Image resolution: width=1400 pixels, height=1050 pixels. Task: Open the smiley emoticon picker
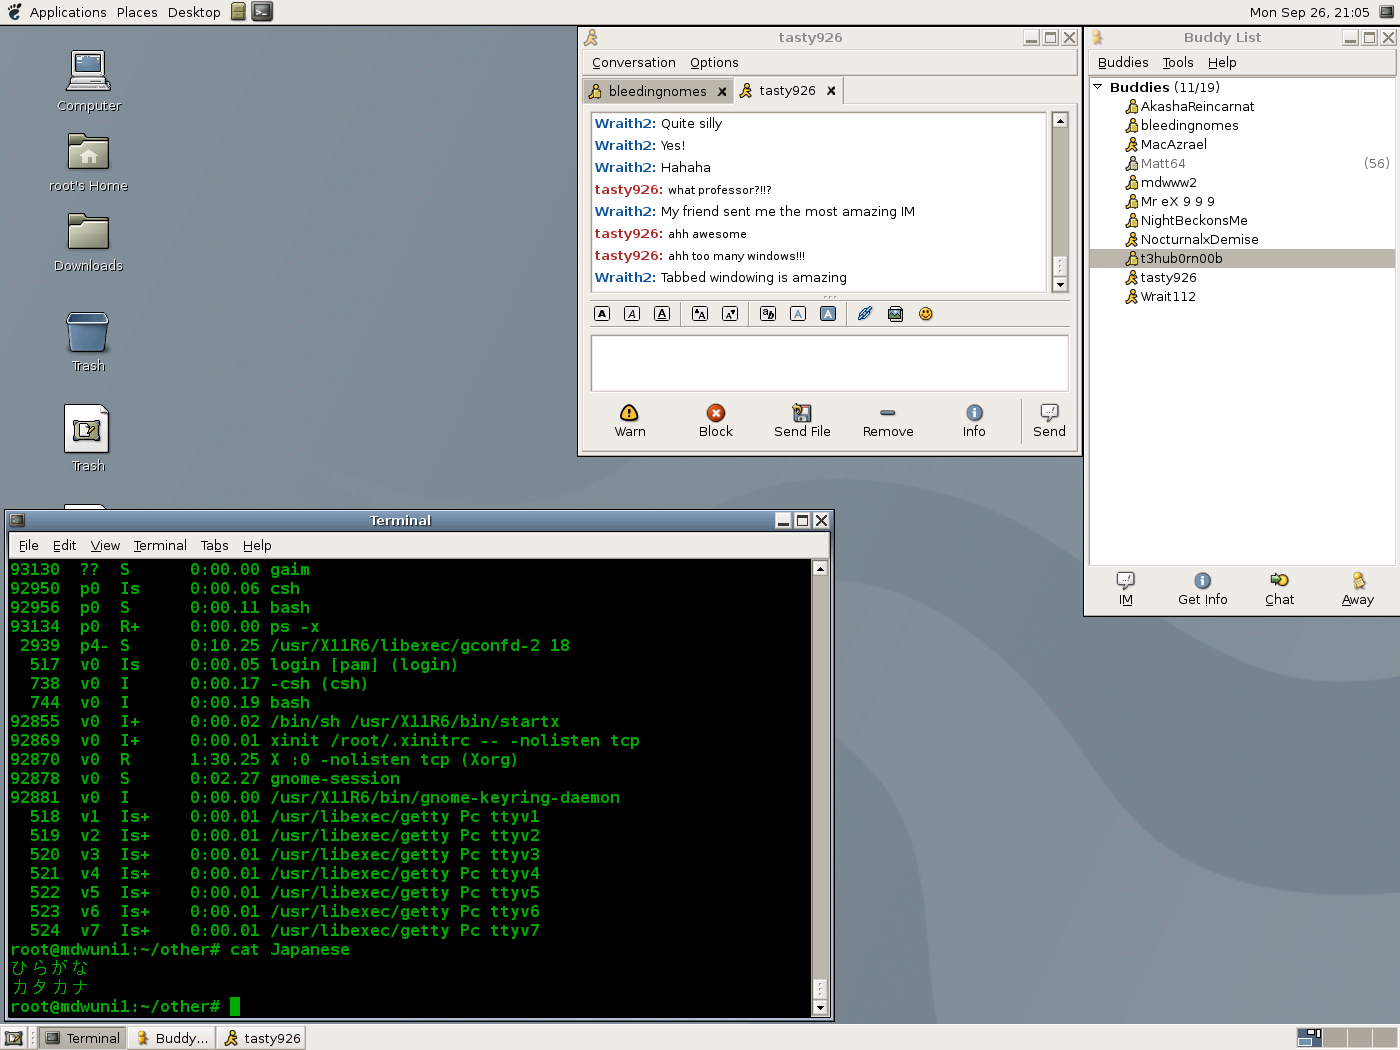pos(926,314)
